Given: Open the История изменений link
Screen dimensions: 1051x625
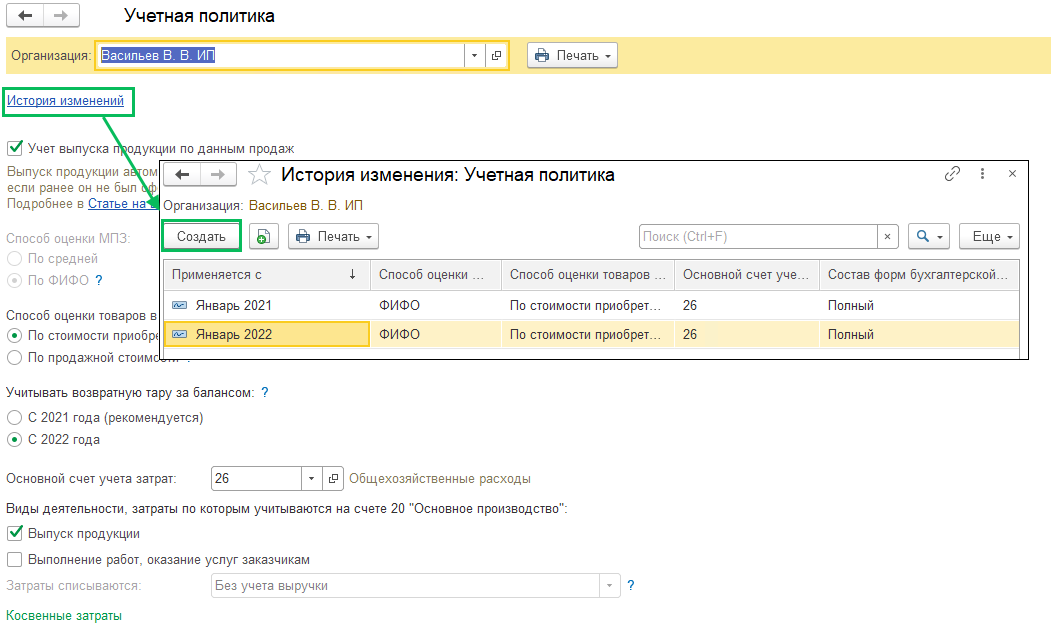Looking at the screenshot, I should tap(66, 101).
